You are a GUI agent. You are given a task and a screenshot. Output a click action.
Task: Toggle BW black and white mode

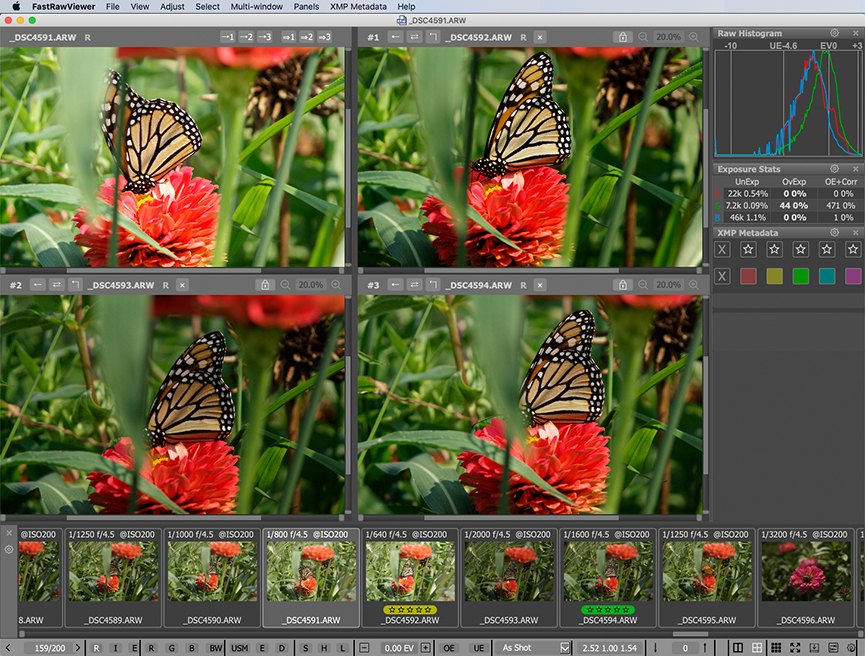[x=215, y=648]
